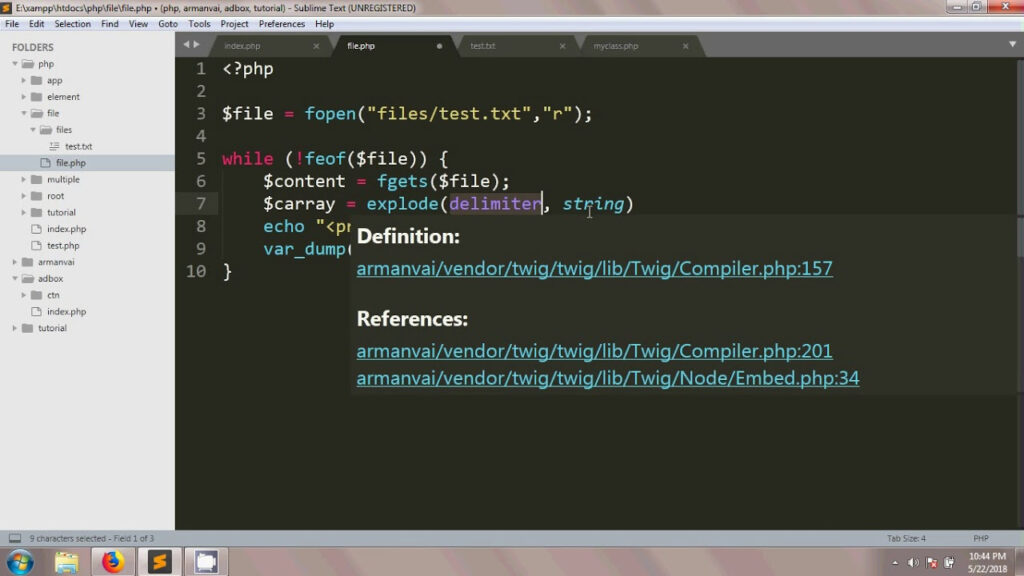
Task: Open test.php in the sidebar
Action: click(63, 246)
